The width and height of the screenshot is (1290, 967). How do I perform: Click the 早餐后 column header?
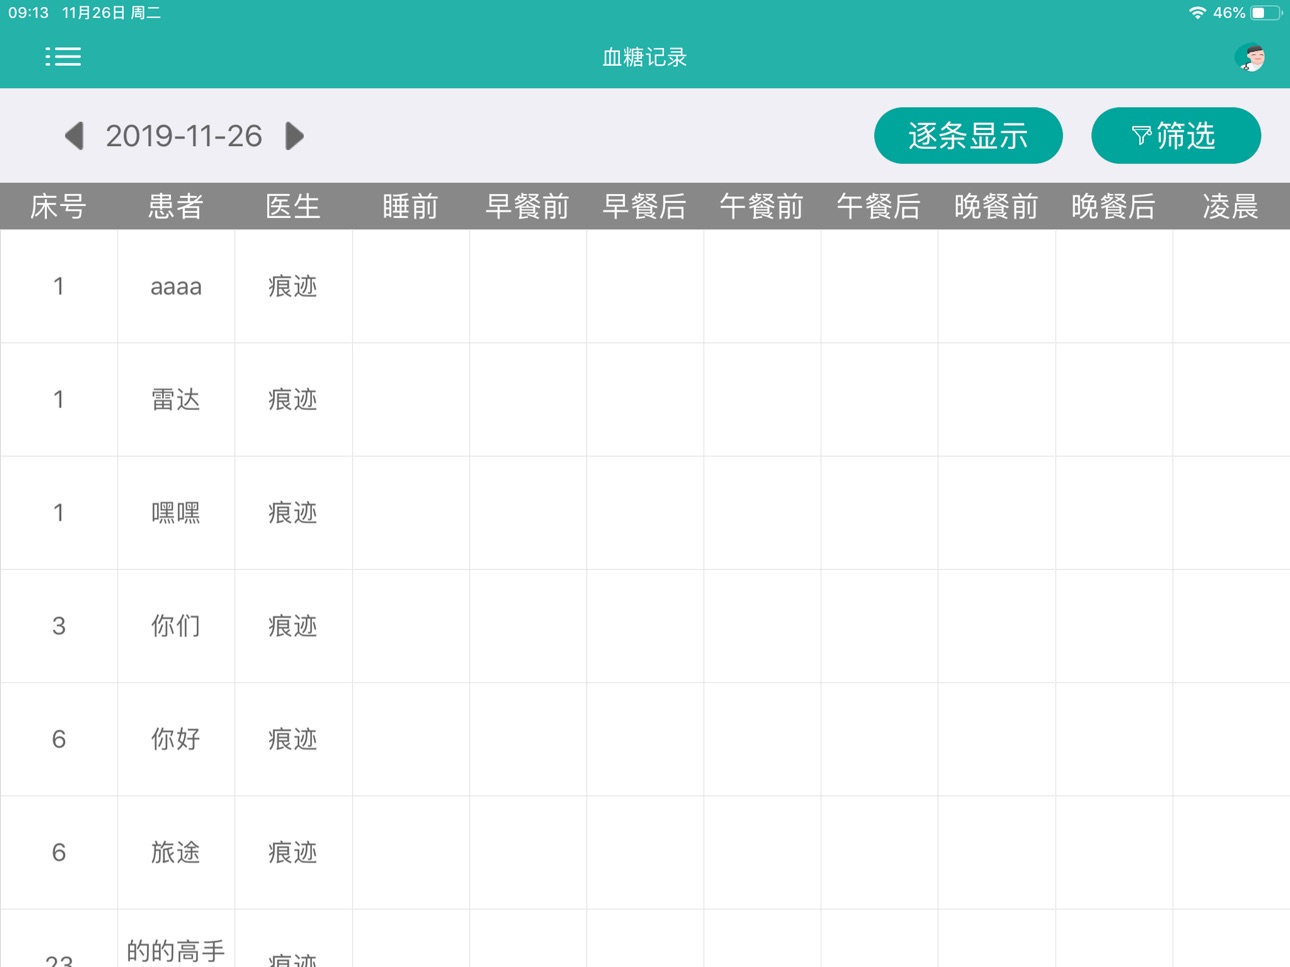coord(645,206)
